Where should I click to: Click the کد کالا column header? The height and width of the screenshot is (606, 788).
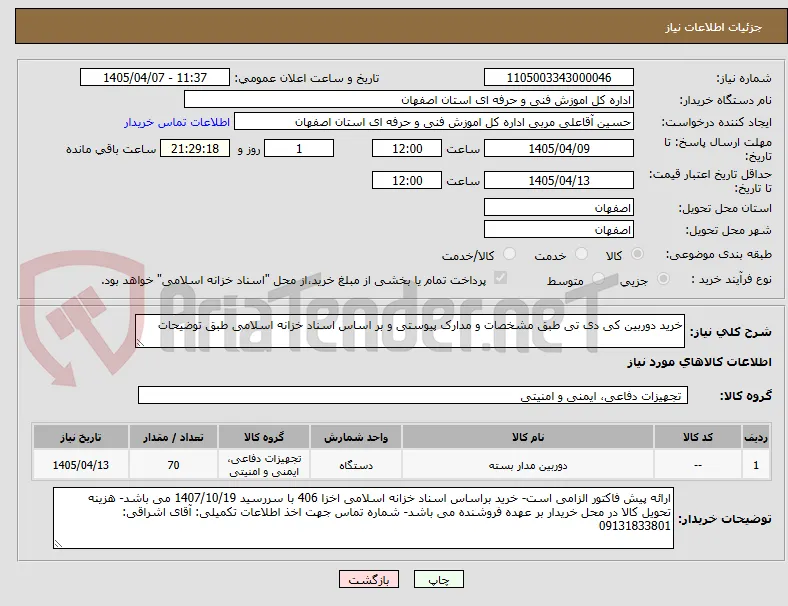tap(698, 437)
